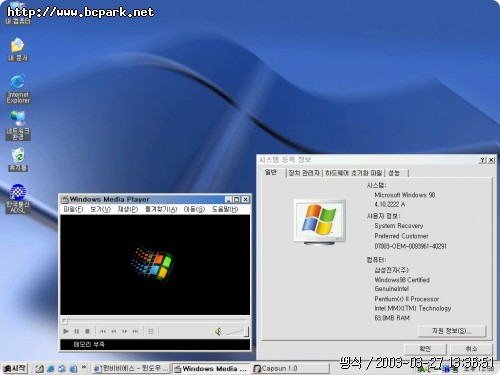Open the 도움말(H) menu in Media Player
Viewport: 500px width, 375px height.
click(x=225, y=209)
